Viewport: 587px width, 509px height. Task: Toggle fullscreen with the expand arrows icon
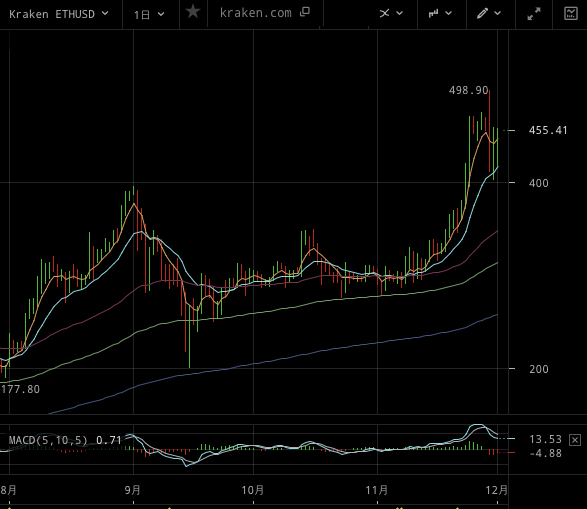click(x=534, y=14)
